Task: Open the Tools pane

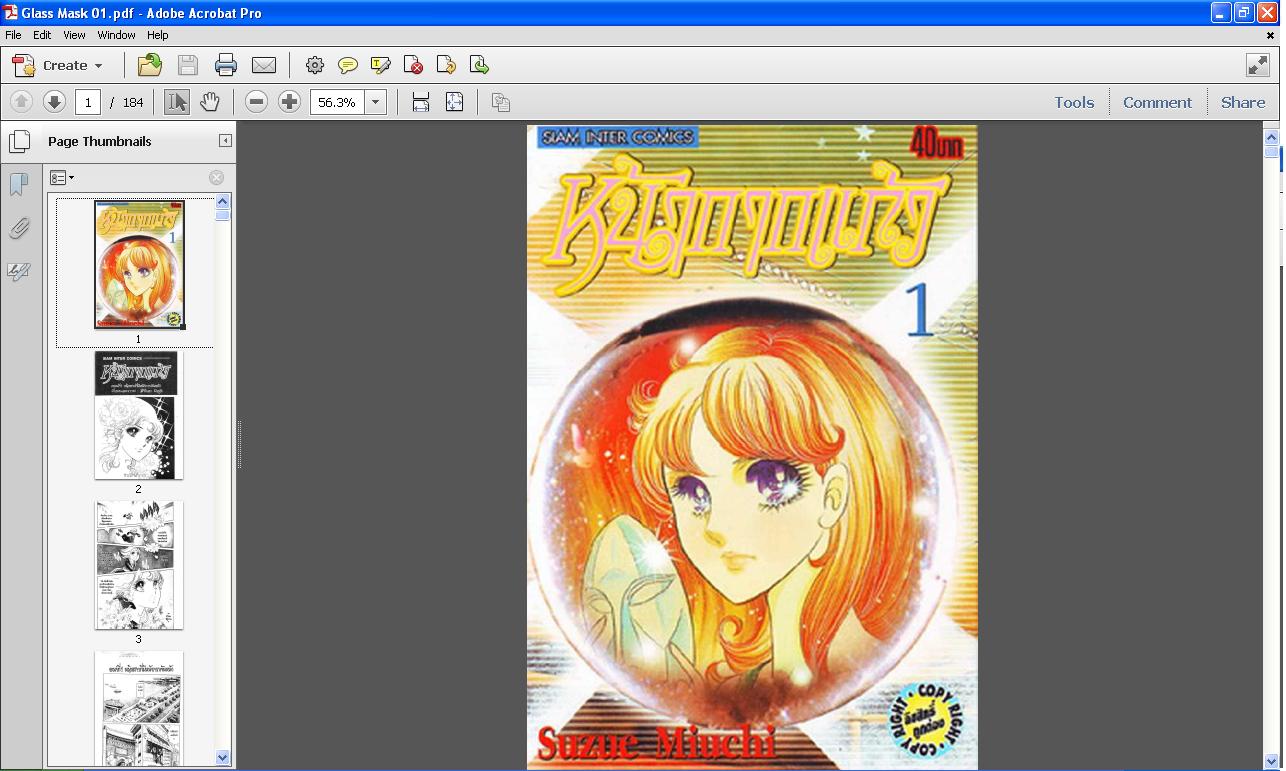Action: click(1074, 102)
